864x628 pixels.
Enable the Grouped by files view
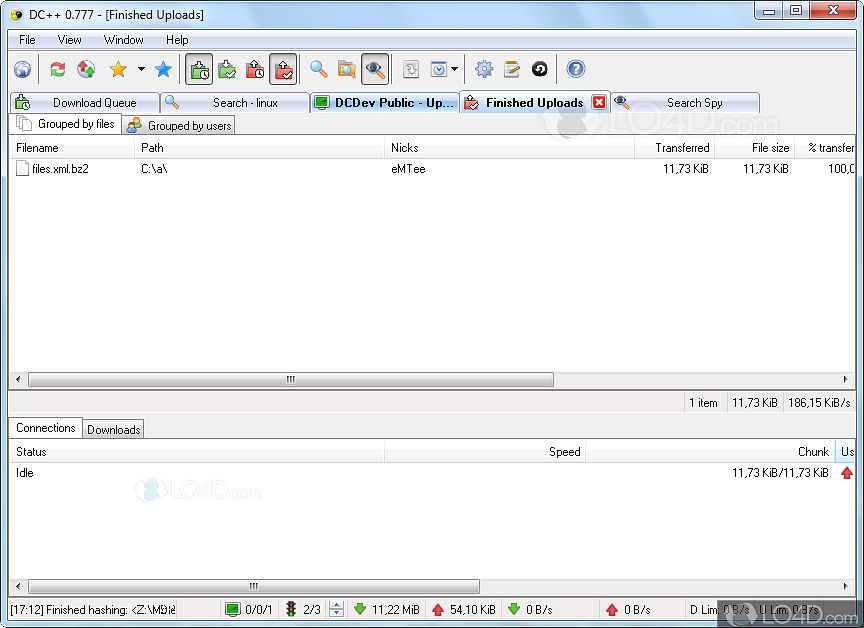pyautogui.click(x=66, y=123)
